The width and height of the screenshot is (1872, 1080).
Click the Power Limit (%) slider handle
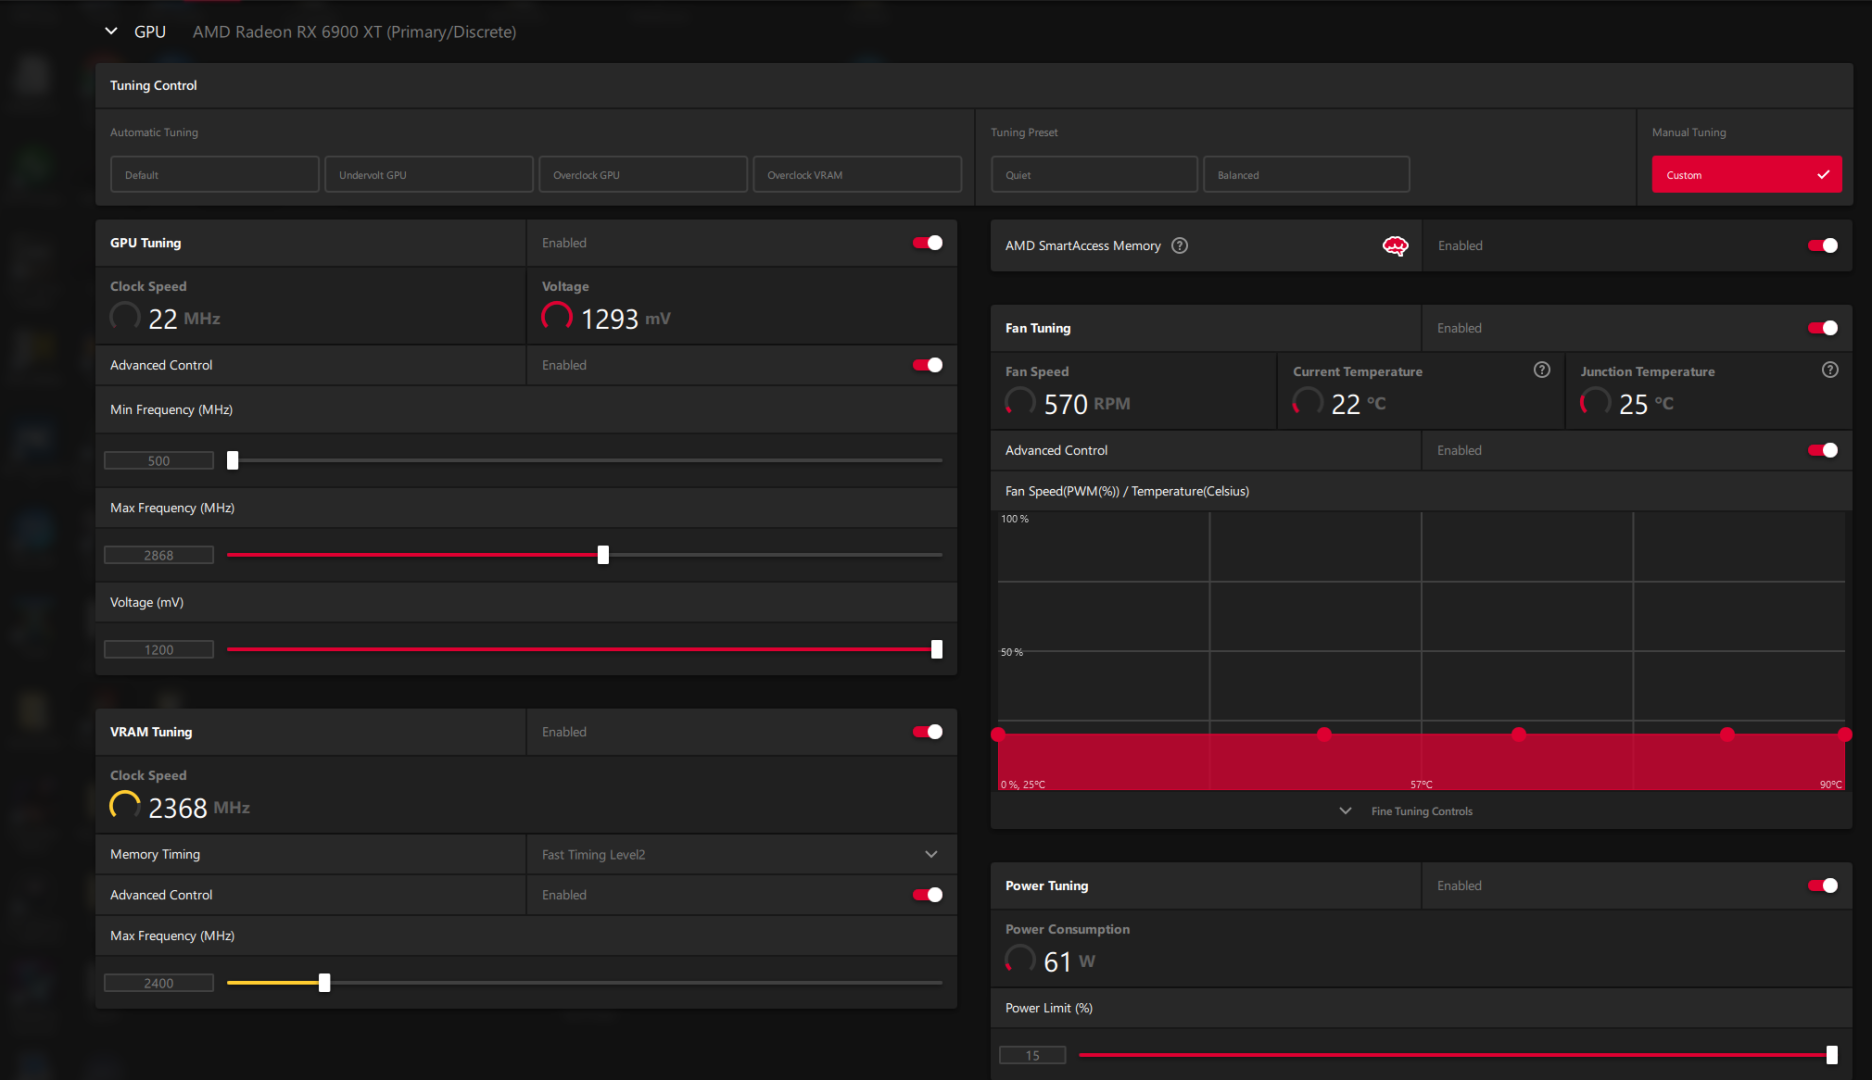pos(1832,1055)
